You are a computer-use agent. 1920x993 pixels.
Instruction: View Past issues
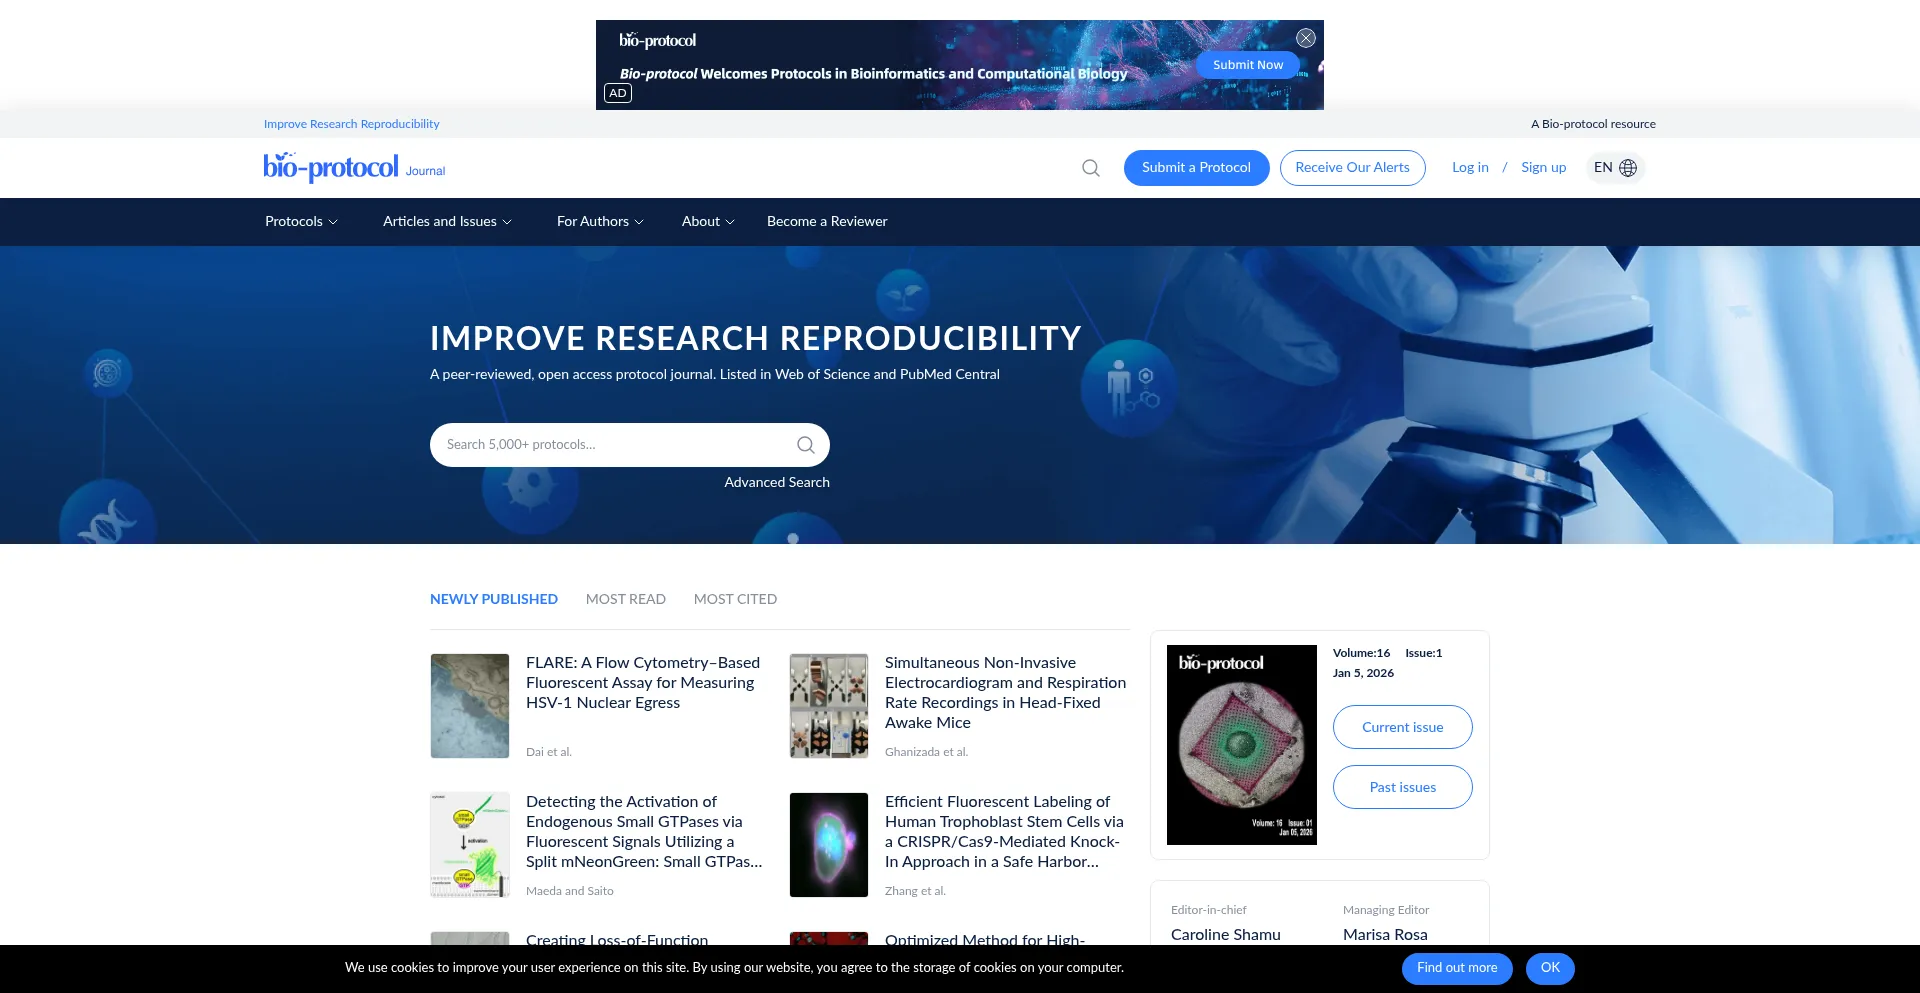1402,787
